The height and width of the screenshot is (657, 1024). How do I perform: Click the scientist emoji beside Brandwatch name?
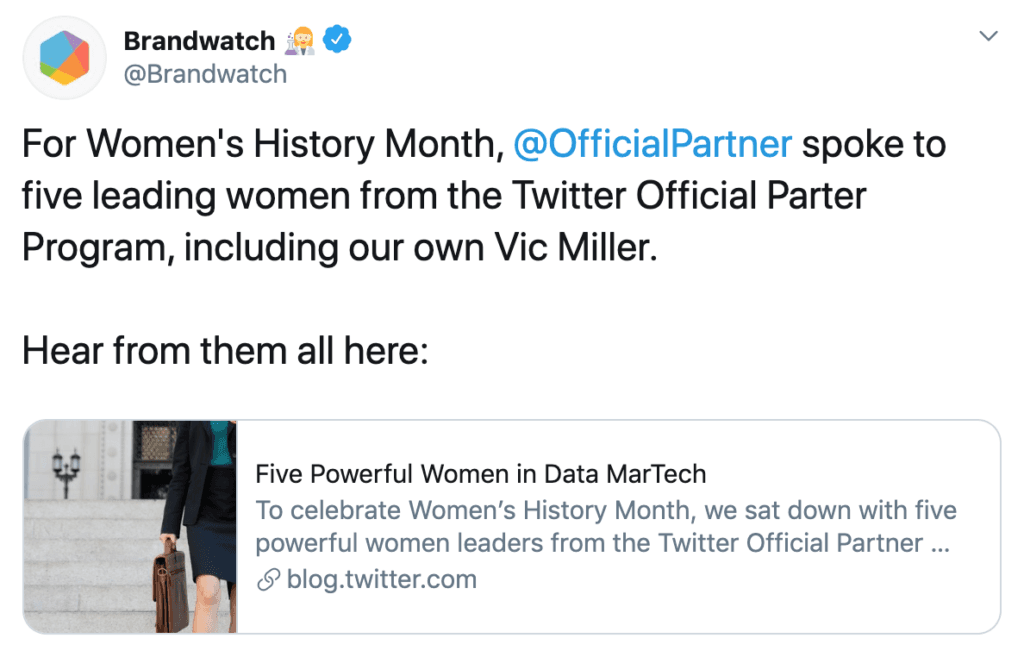[301, 40]
